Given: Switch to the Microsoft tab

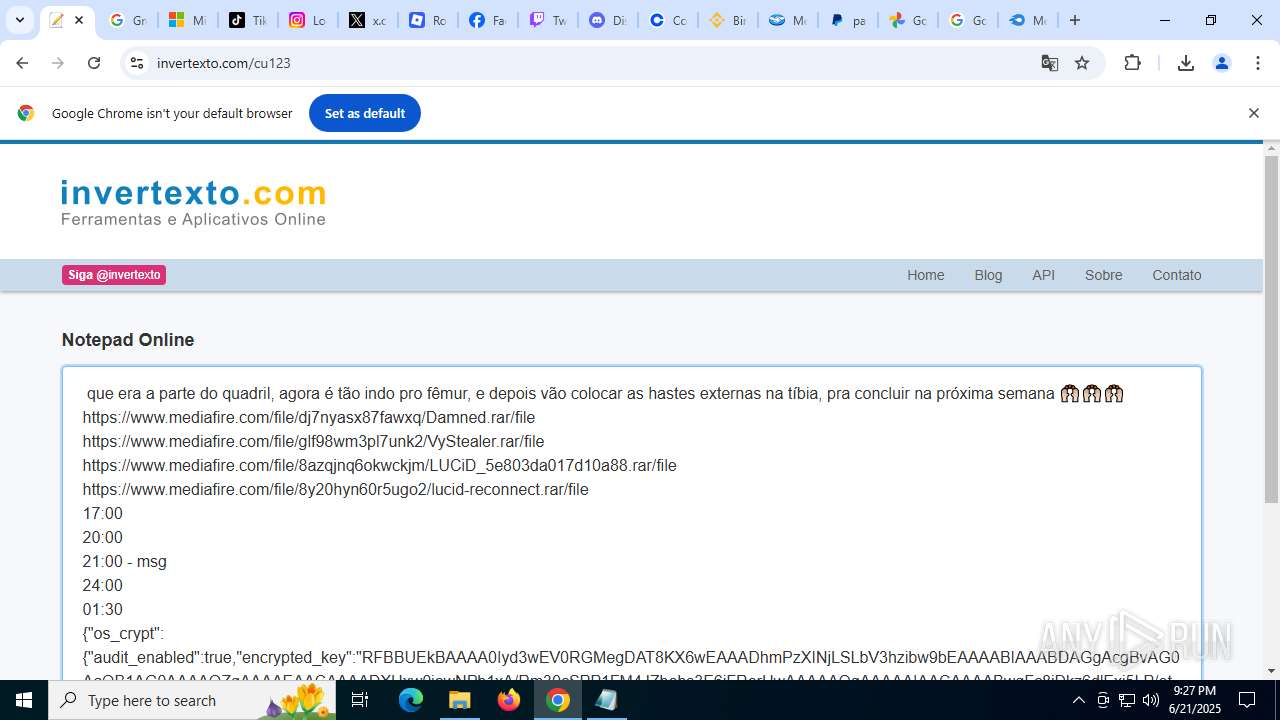Looking at the screenshot, I should pos(187,20).
